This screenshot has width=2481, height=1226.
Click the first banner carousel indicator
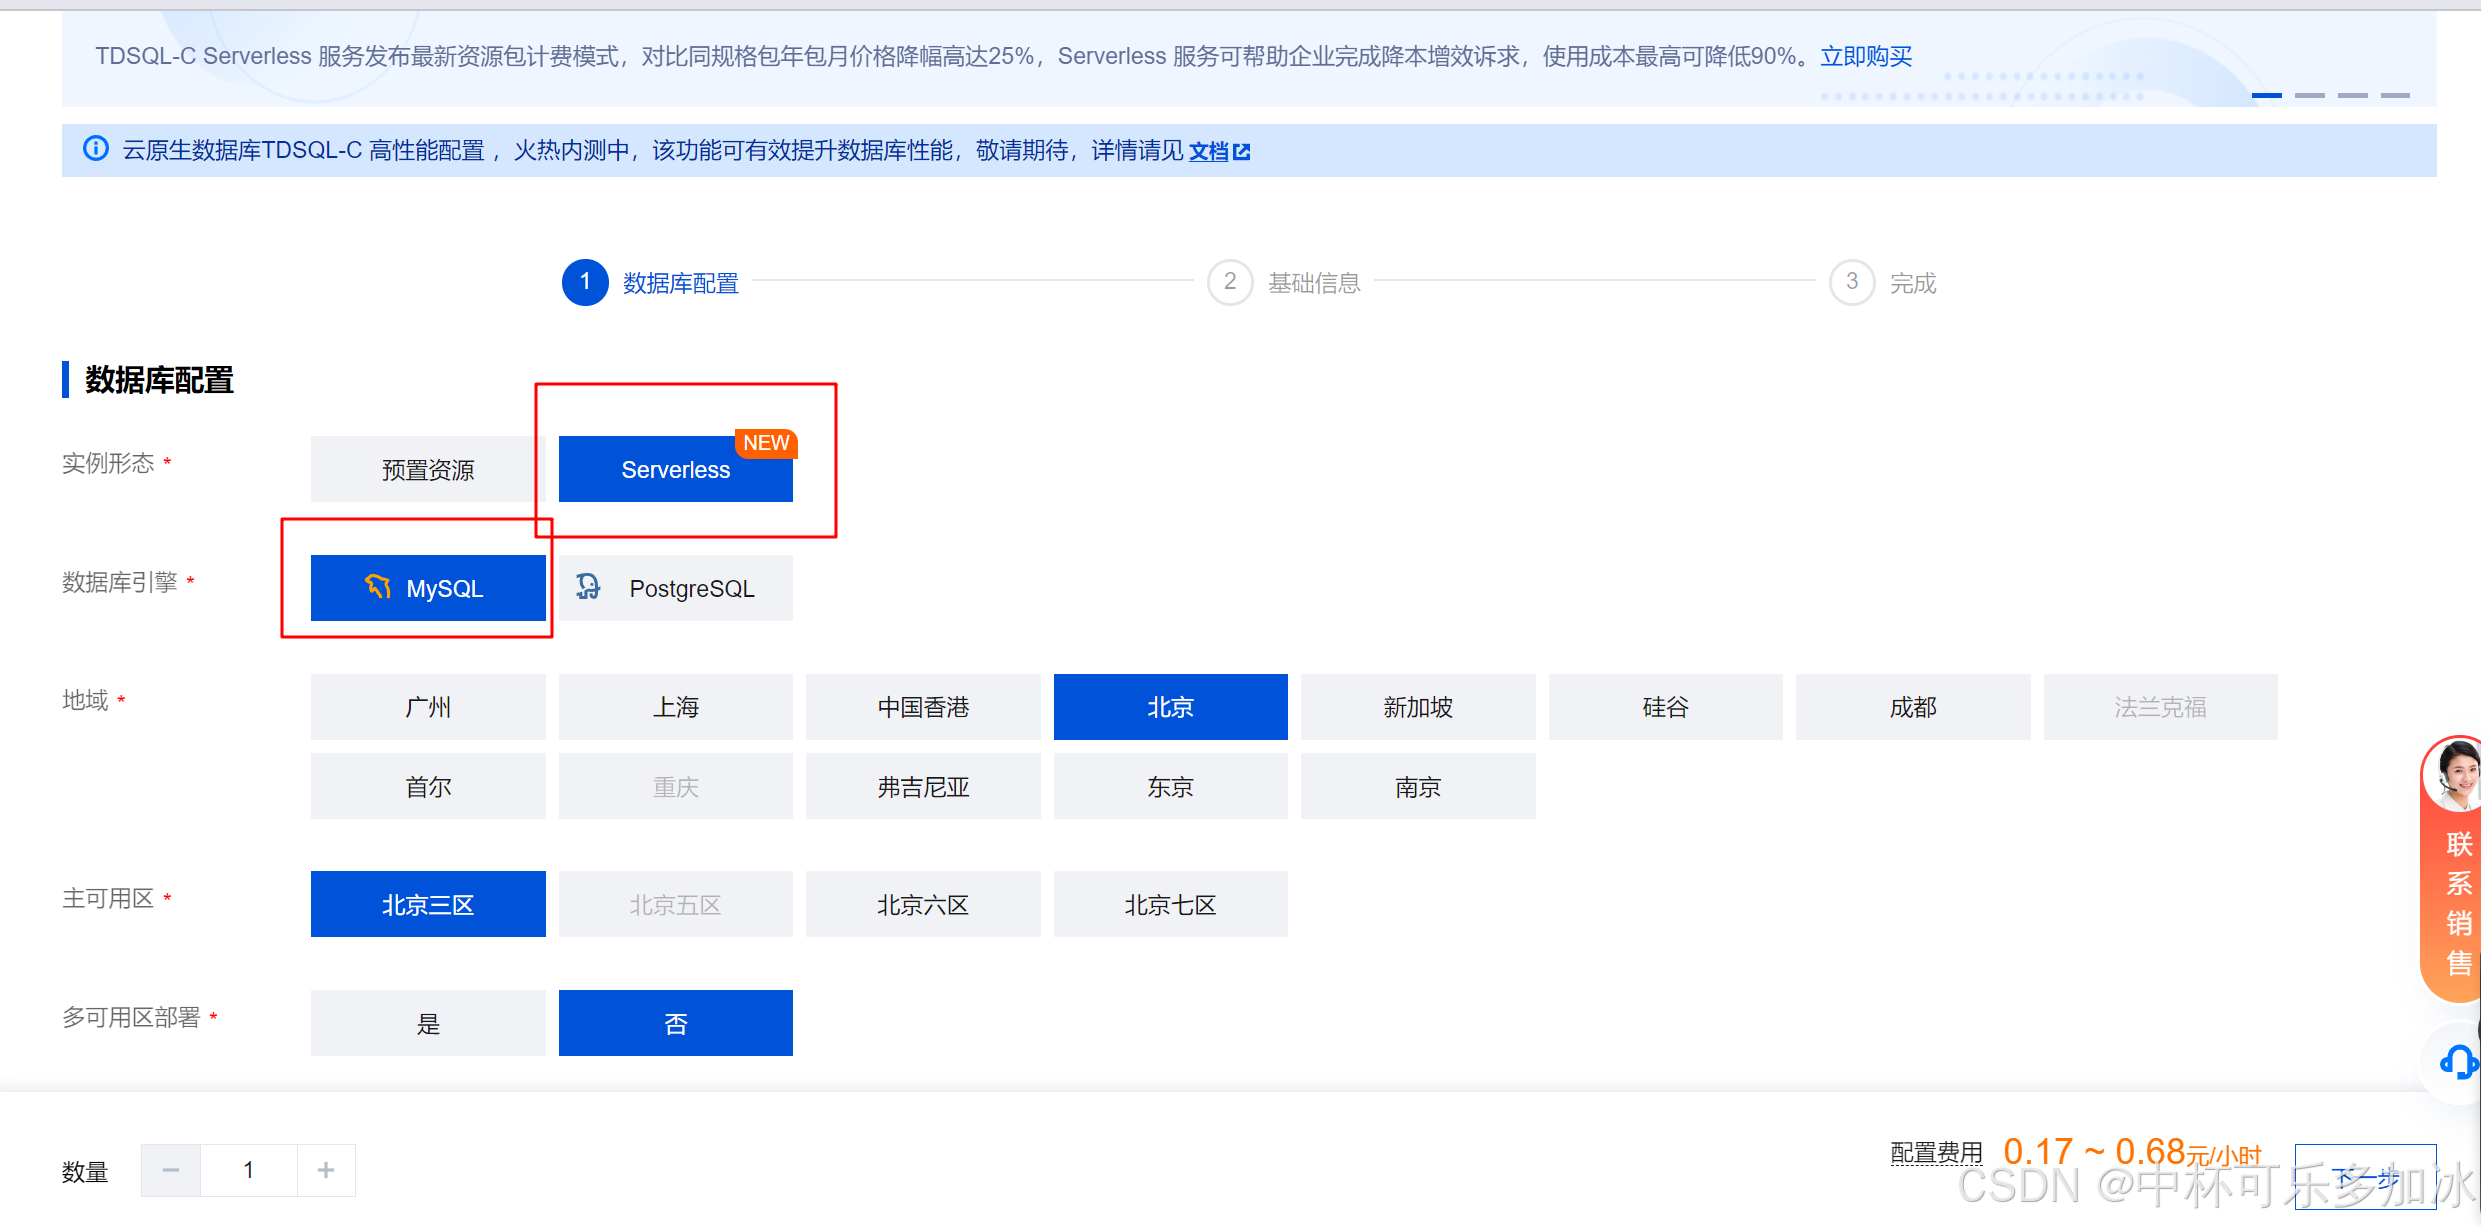[2267, 95]
